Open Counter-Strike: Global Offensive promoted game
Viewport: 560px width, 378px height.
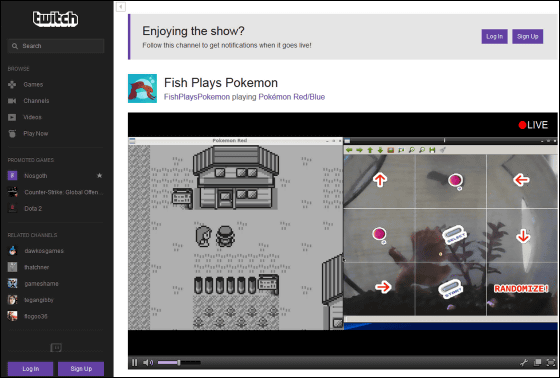coord(56,192)
